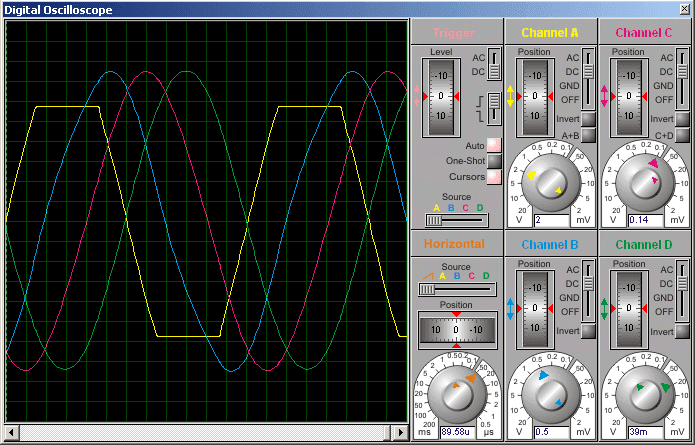The image size is (695, 445).
Task: Click the Horizontal Position thumbwheel
Action: point(457,330)
